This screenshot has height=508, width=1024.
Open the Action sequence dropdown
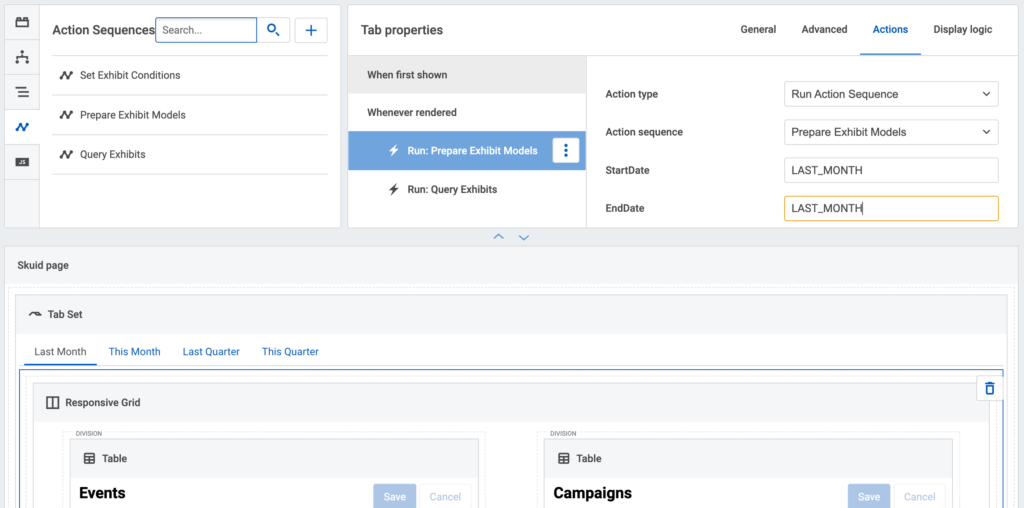click(891, 132)
